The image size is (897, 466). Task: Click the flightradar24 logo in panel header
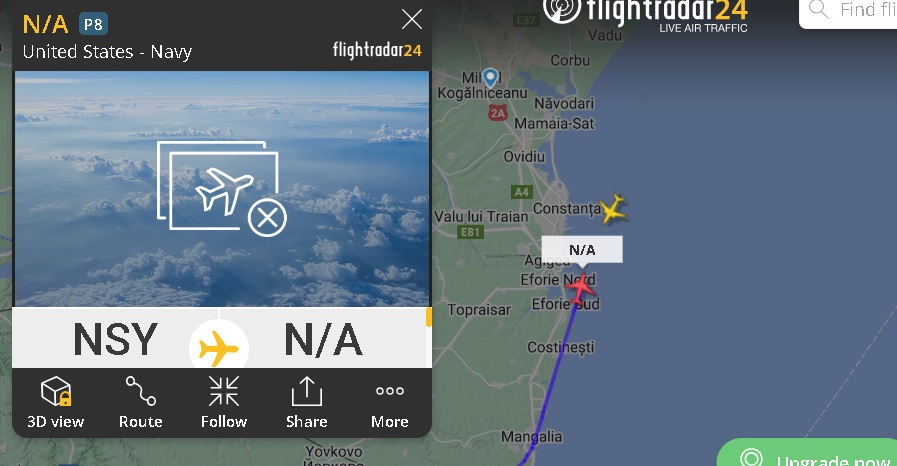coord(378,50)
